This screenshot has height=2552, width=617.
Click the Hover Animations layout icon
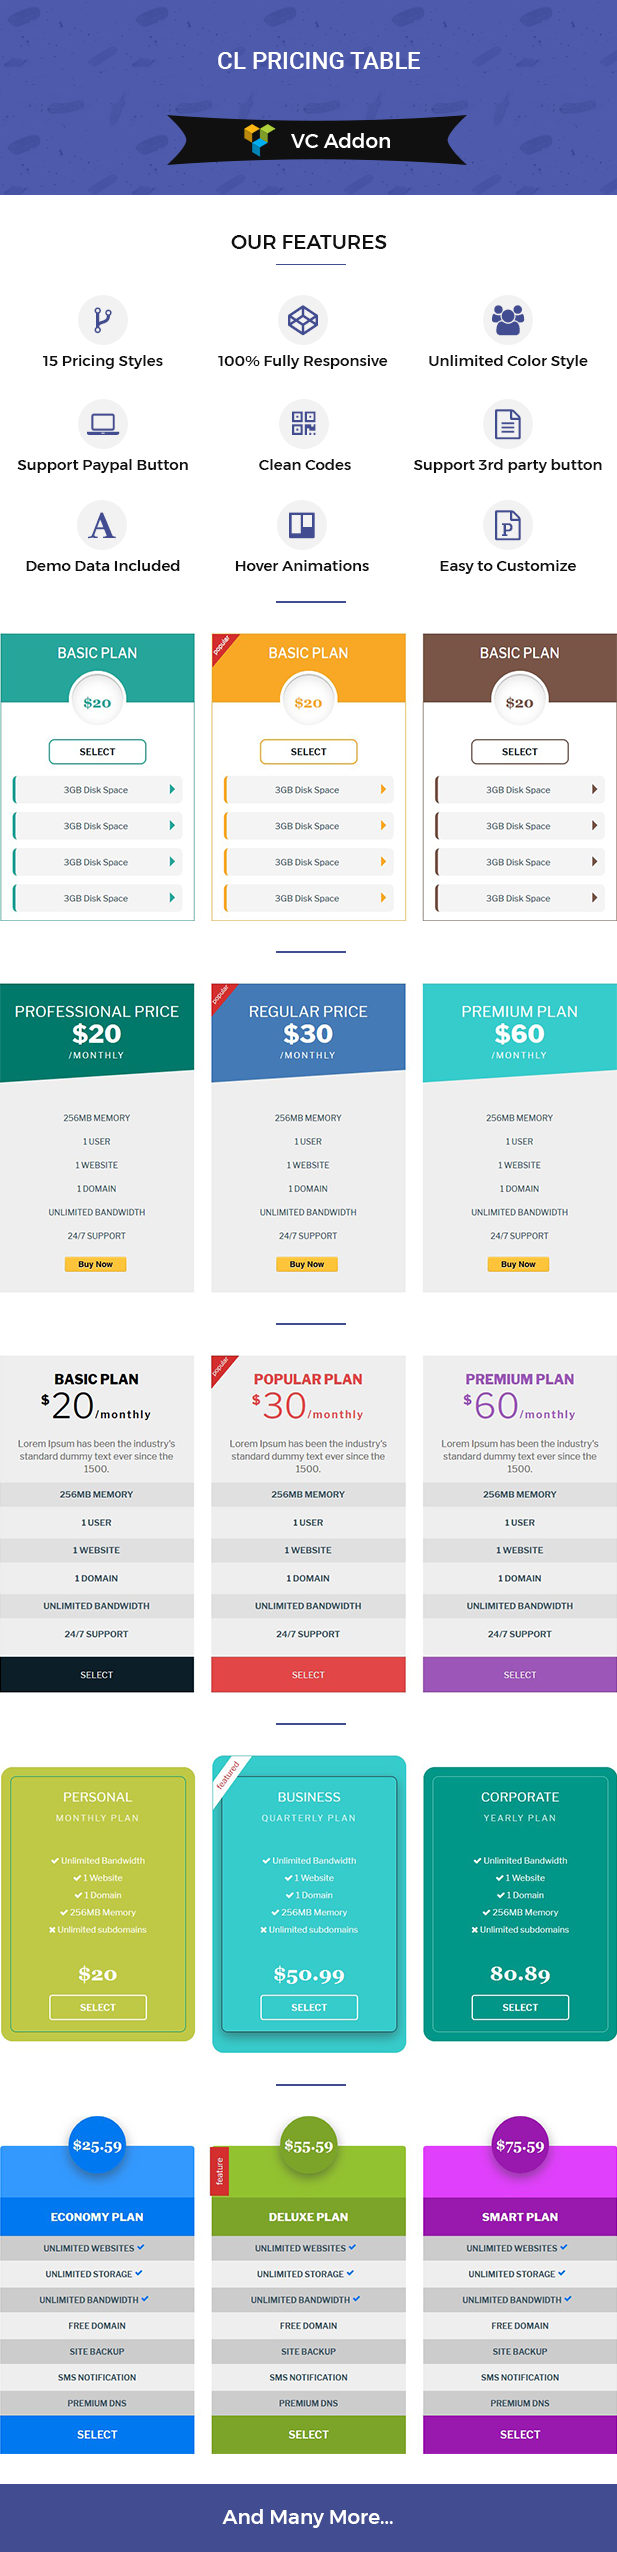[x=302, y=525]
